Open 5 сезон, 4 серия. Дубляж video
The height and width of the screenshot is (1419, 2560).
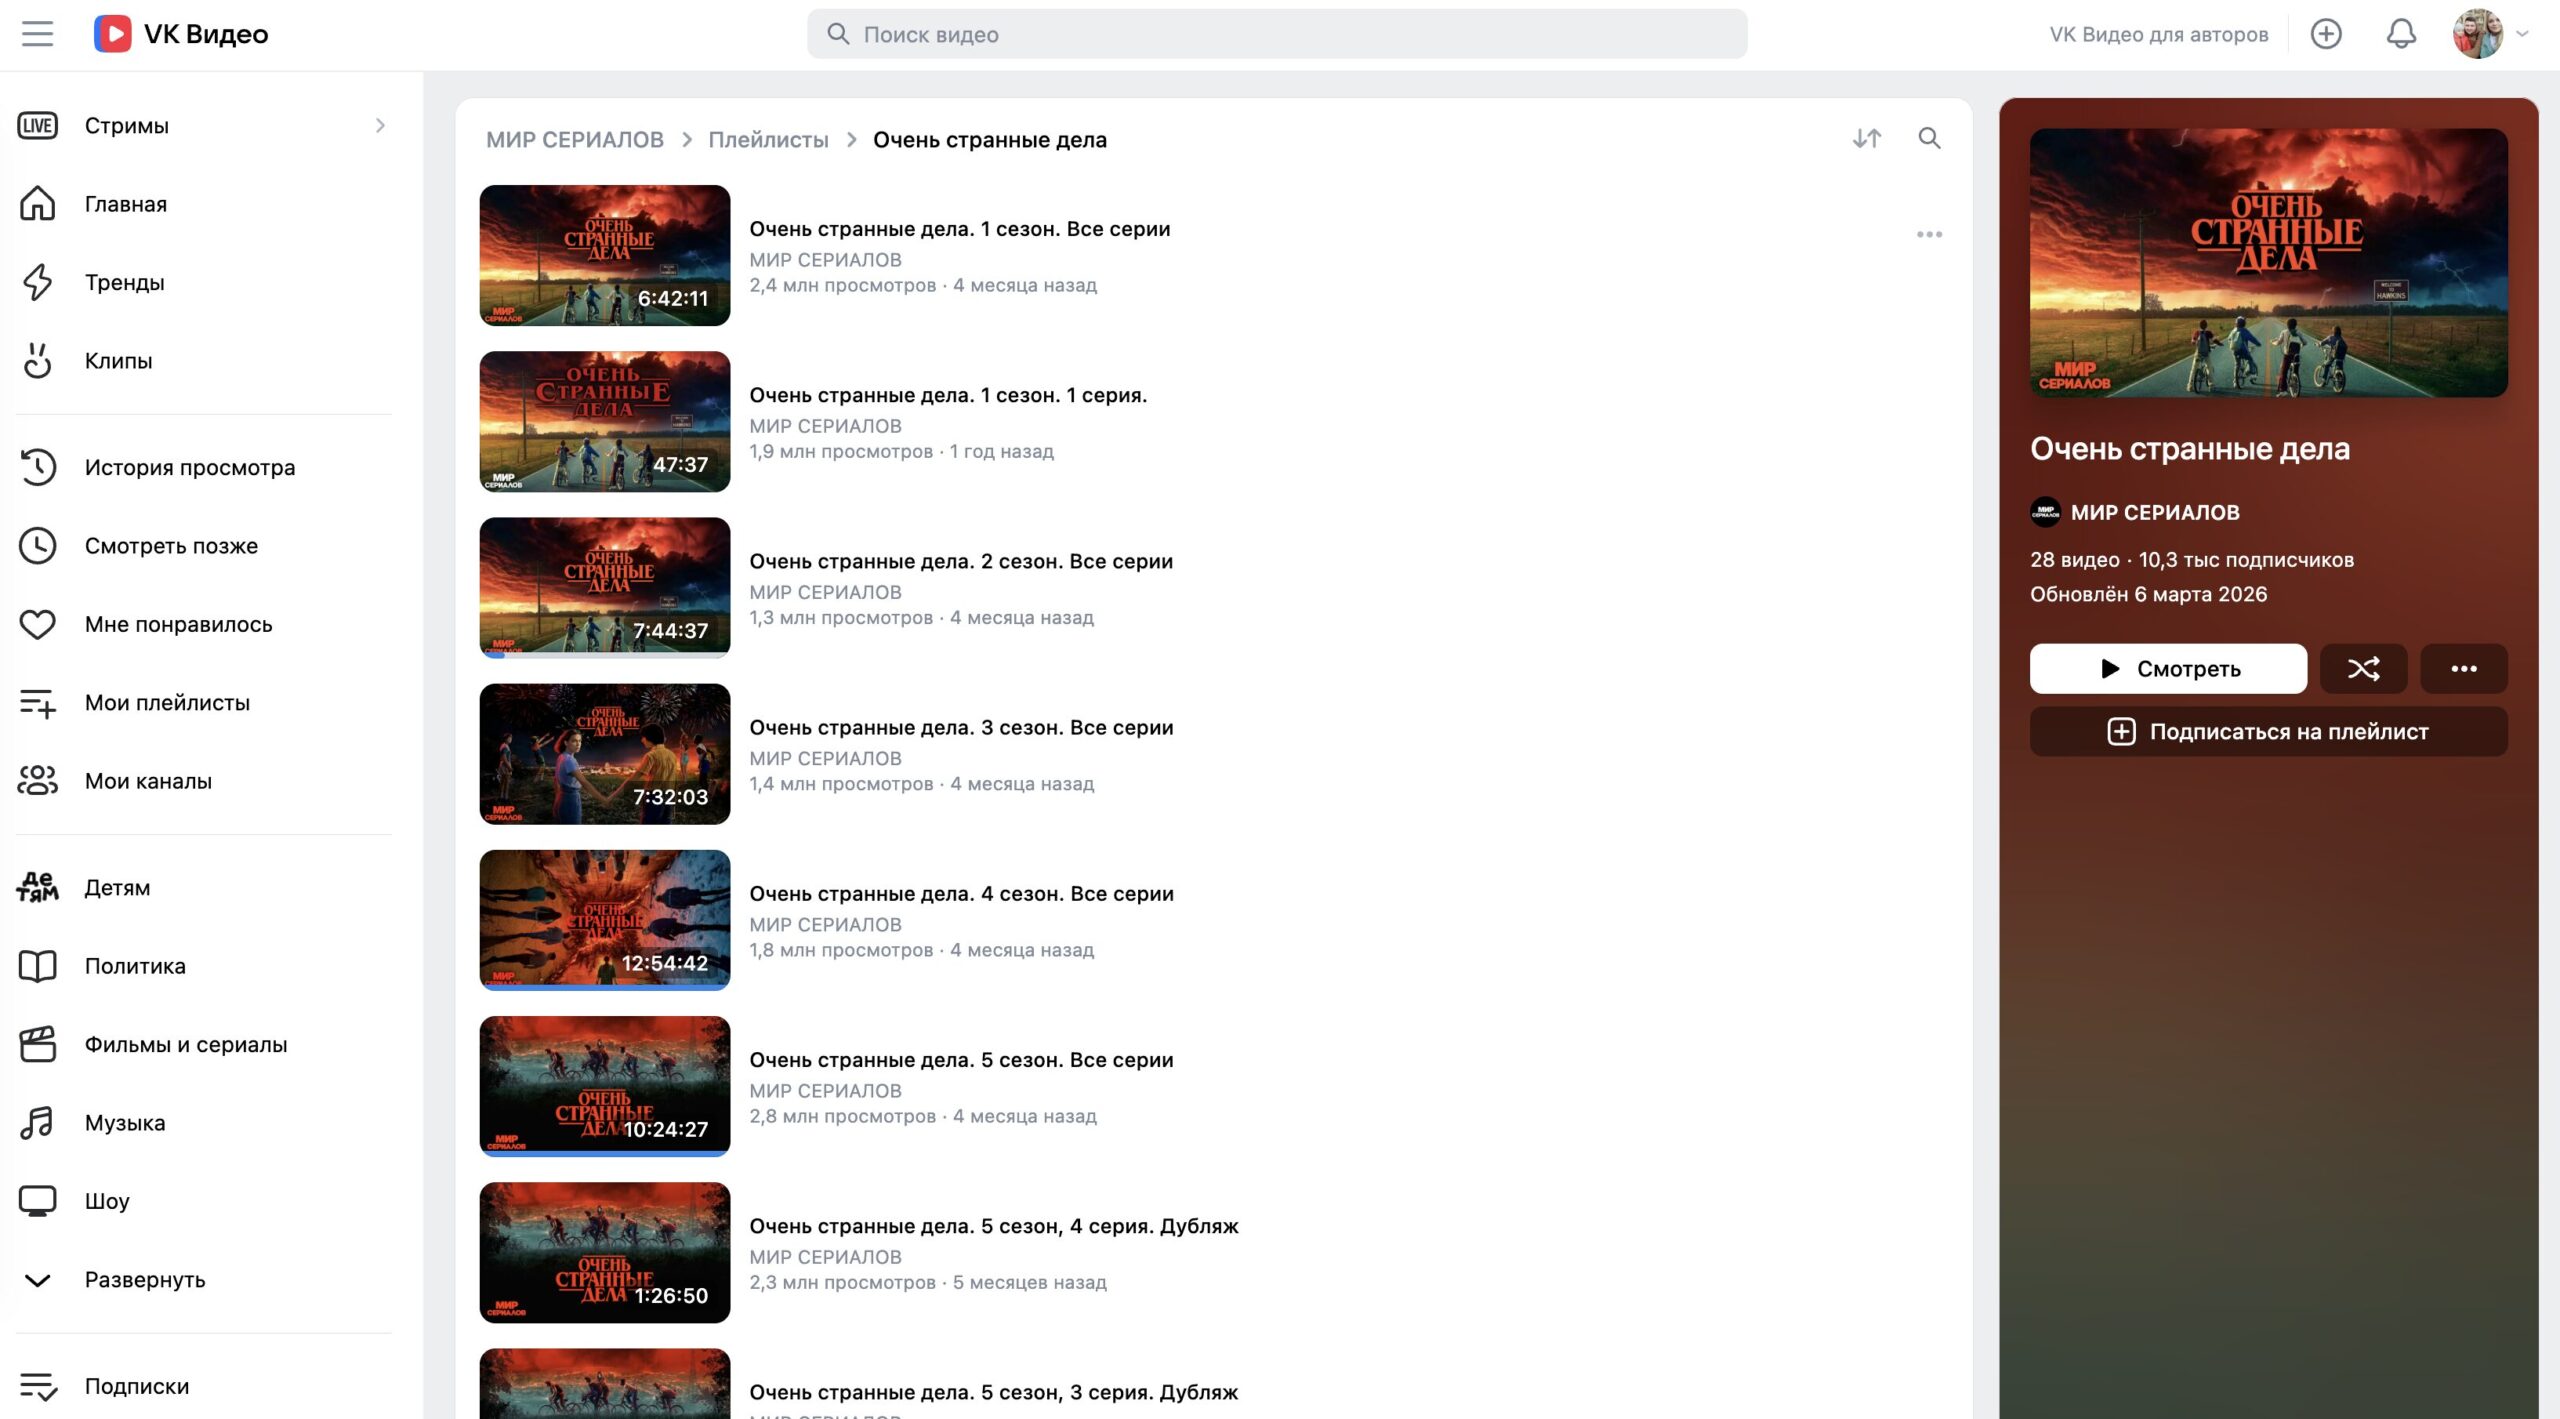(605, 1252)
